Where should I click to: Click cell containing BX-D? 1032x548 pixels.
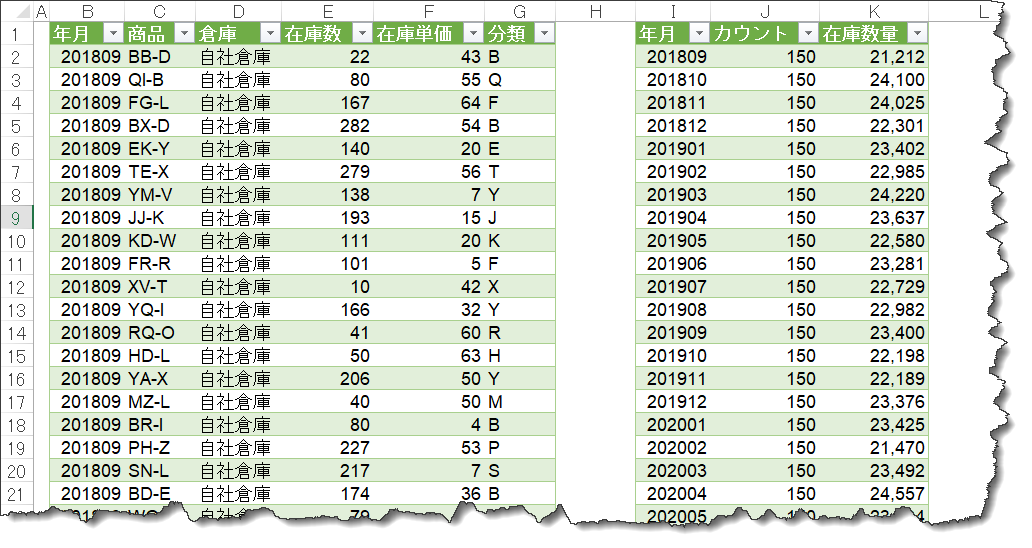click(159, 126)
